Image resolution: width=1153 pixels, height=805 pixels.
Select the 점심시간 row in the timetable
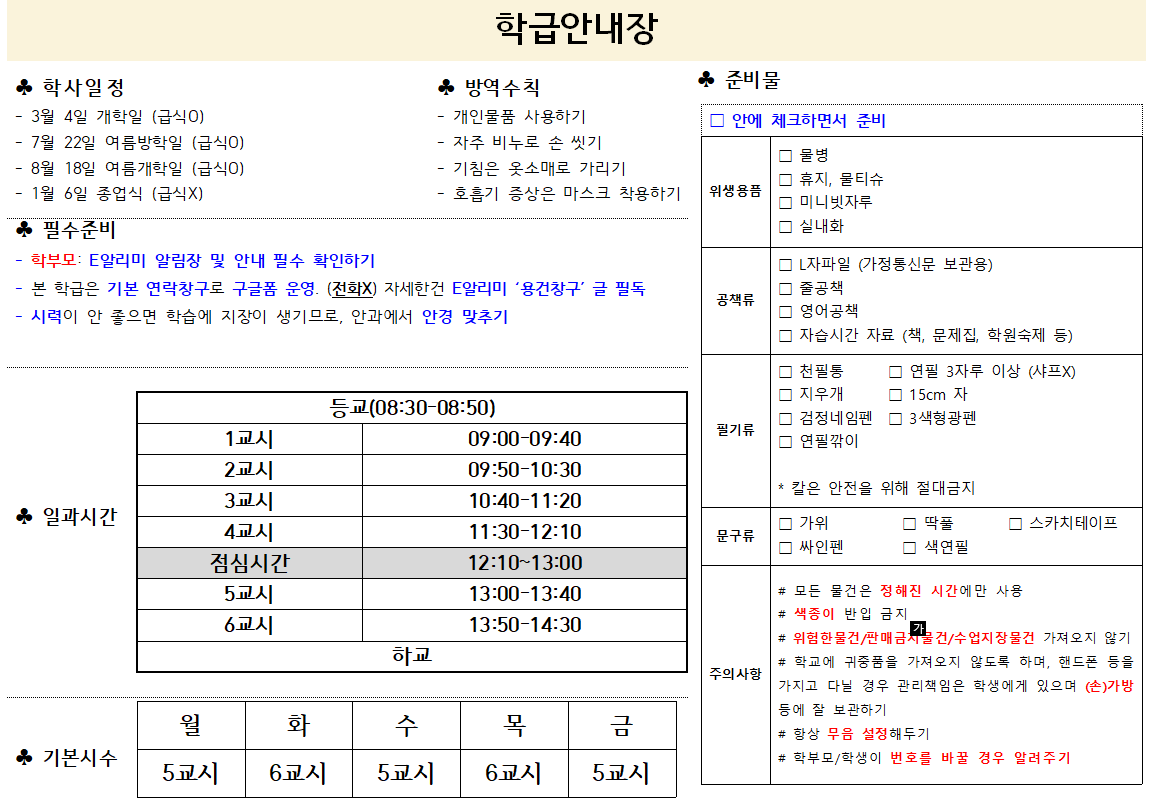point(411,563)
